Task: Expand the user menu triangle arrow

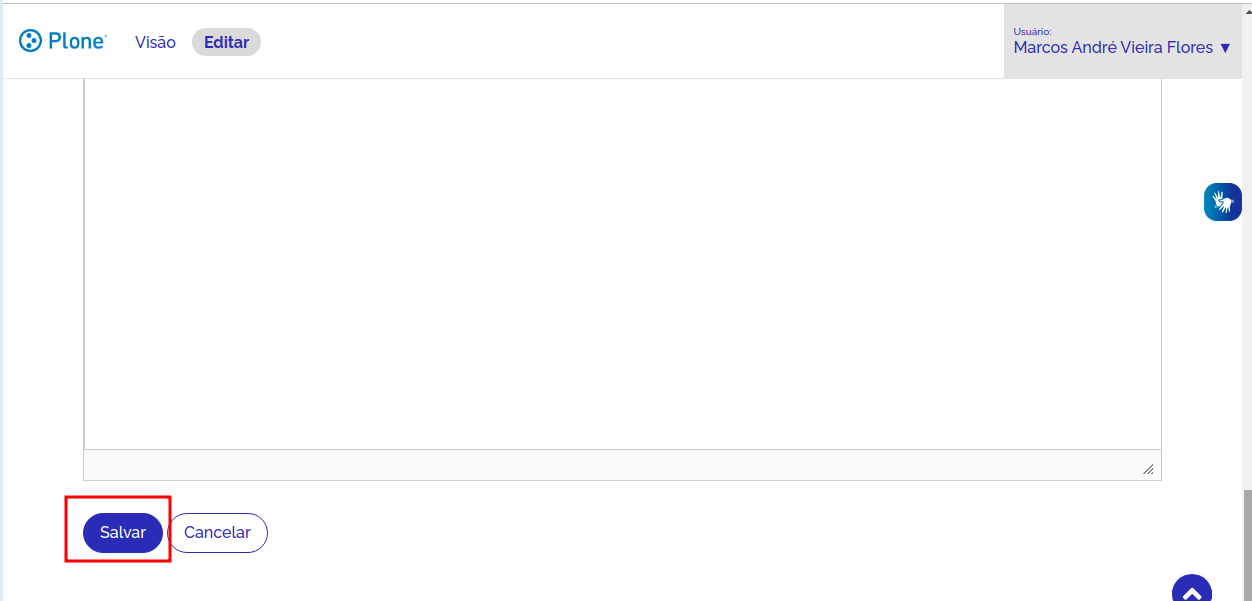Action: click(1225, 48)
